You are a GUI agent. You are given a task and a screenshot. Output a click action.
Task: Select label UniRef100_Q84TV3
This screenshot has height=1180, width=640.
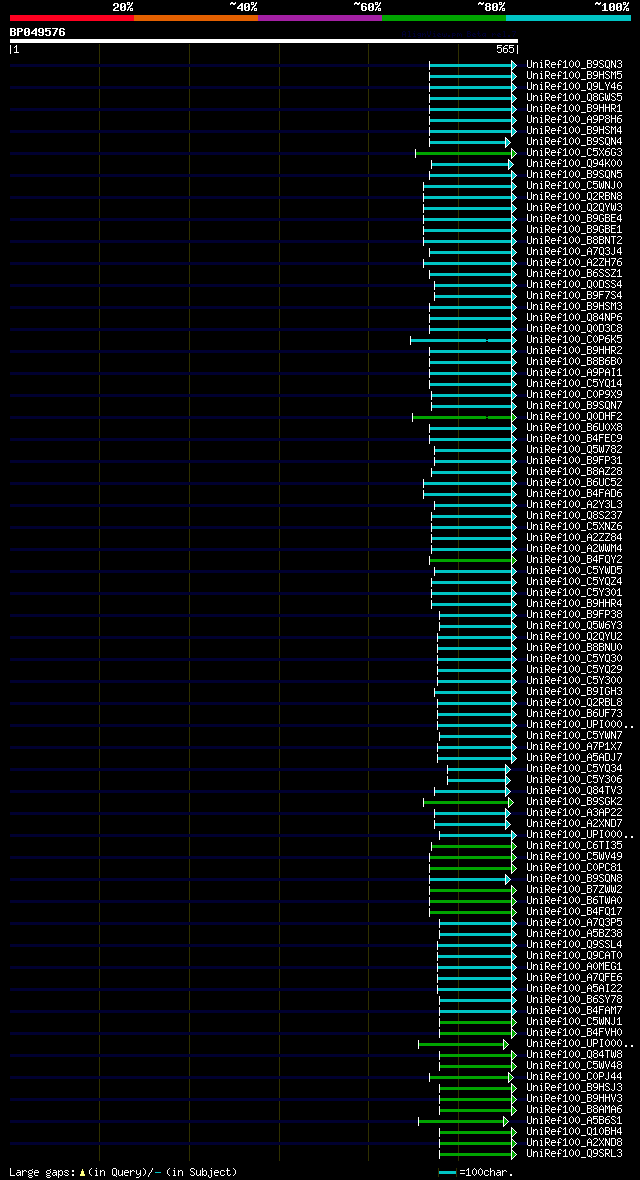(x=574, y=791)
